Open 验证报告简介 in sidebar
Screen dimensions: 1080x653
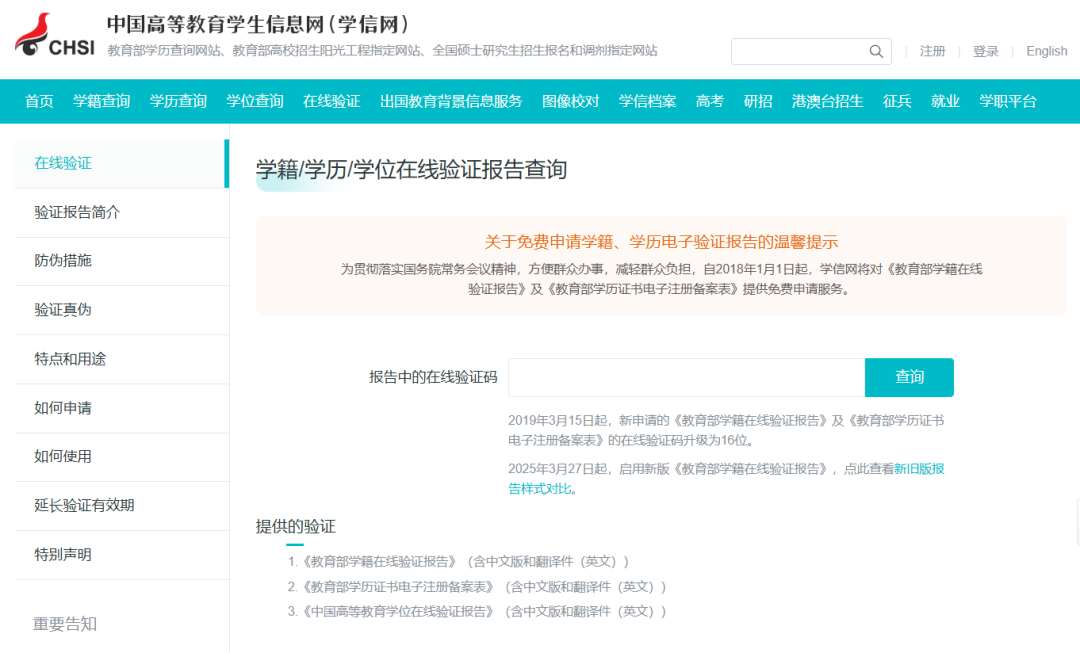pos(77,212)
